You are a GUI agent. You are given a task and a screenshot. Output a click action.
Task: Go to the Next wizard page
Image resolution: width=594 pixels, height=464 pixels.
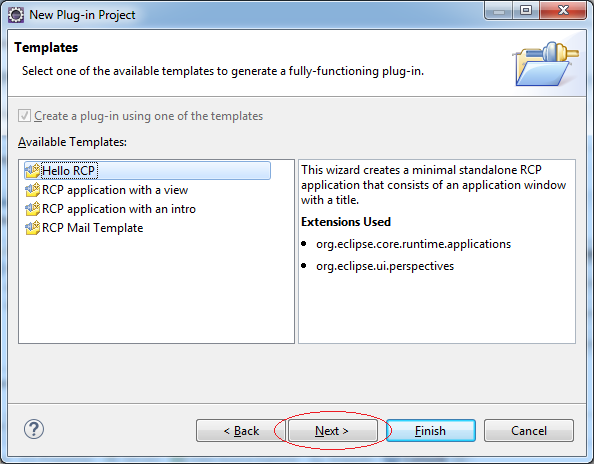(332, 431)
